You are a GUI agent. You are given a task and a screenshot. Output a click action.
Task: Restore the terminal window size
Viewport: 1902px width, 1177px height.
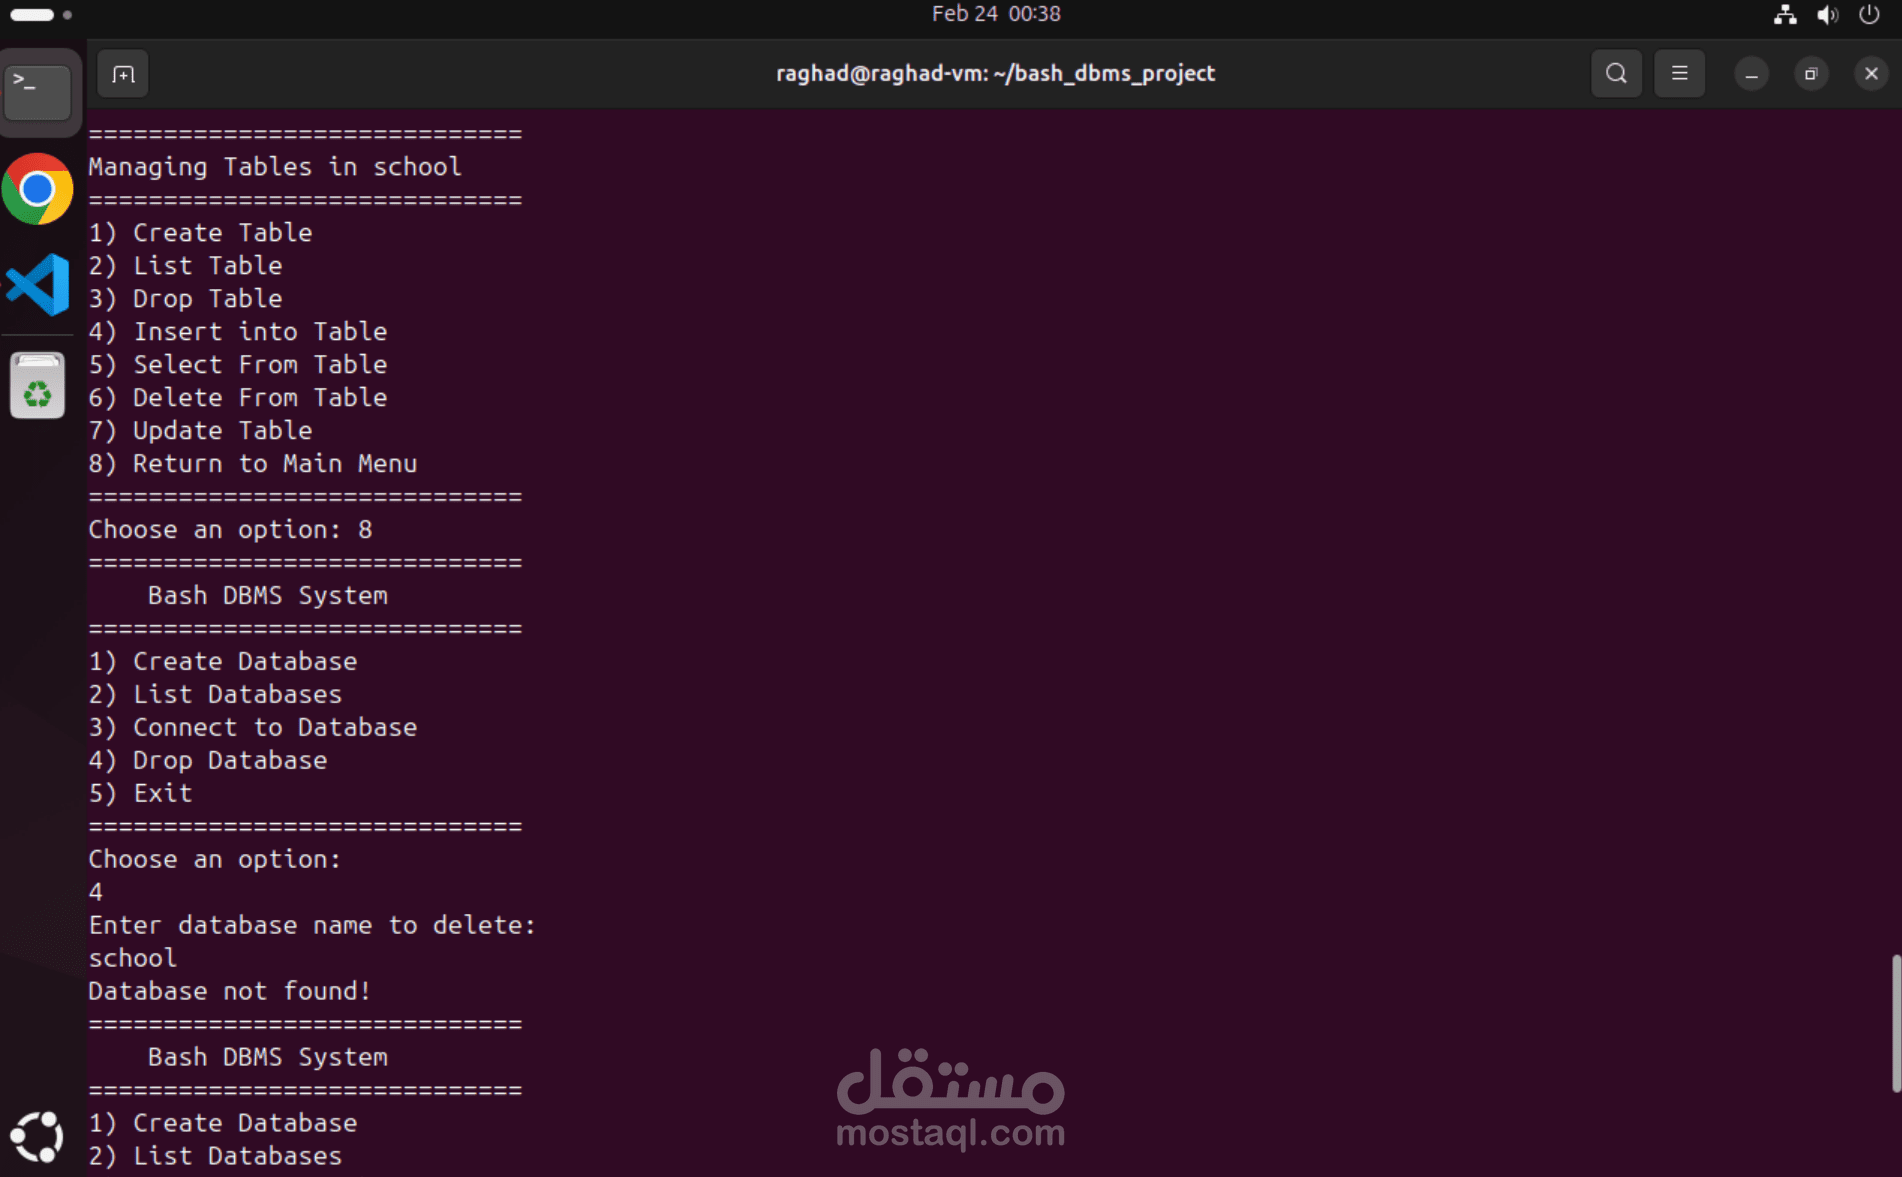pos(1811,74)
